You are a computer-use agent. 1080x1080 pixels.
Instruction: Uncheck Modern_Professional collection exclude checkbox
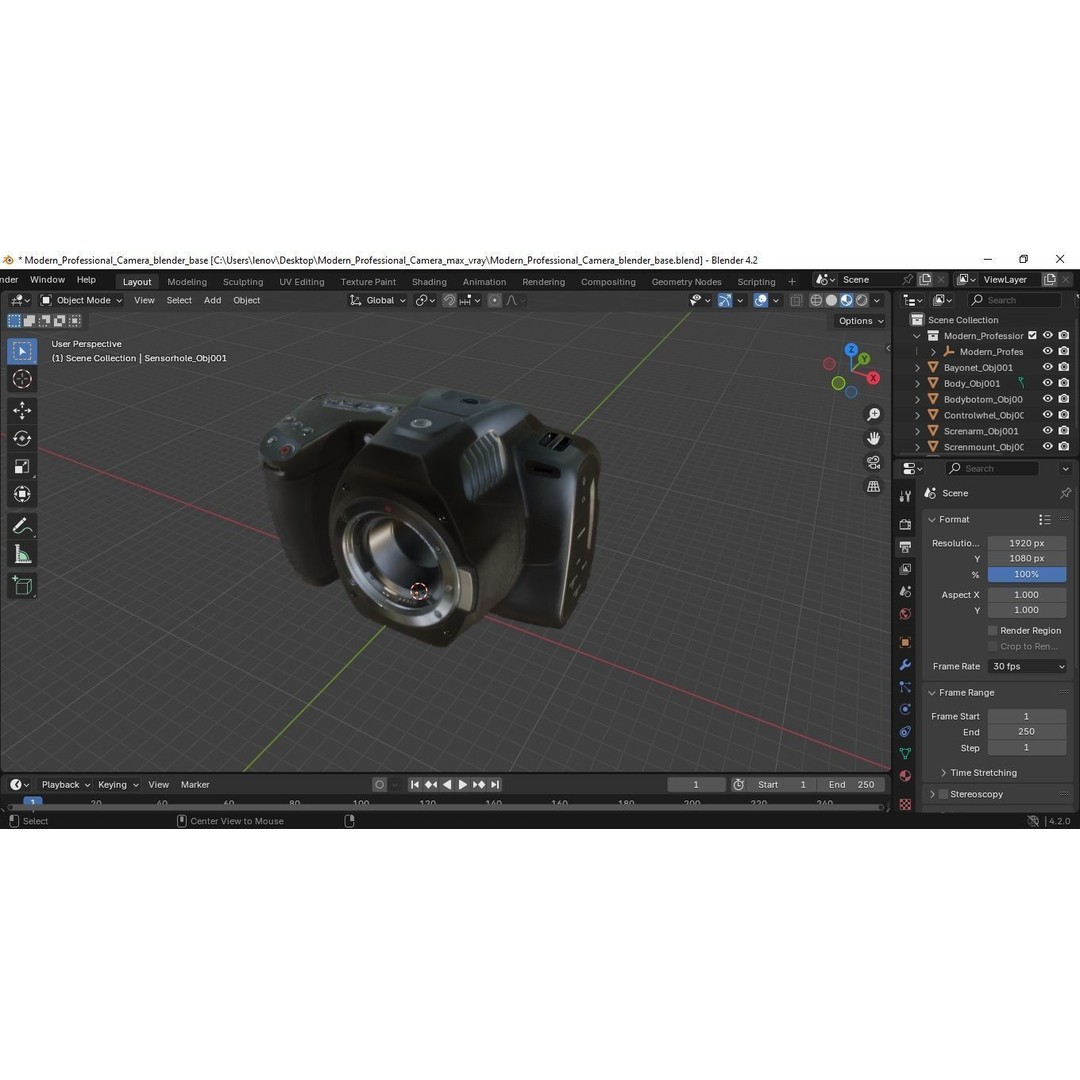click(1032, 335)
